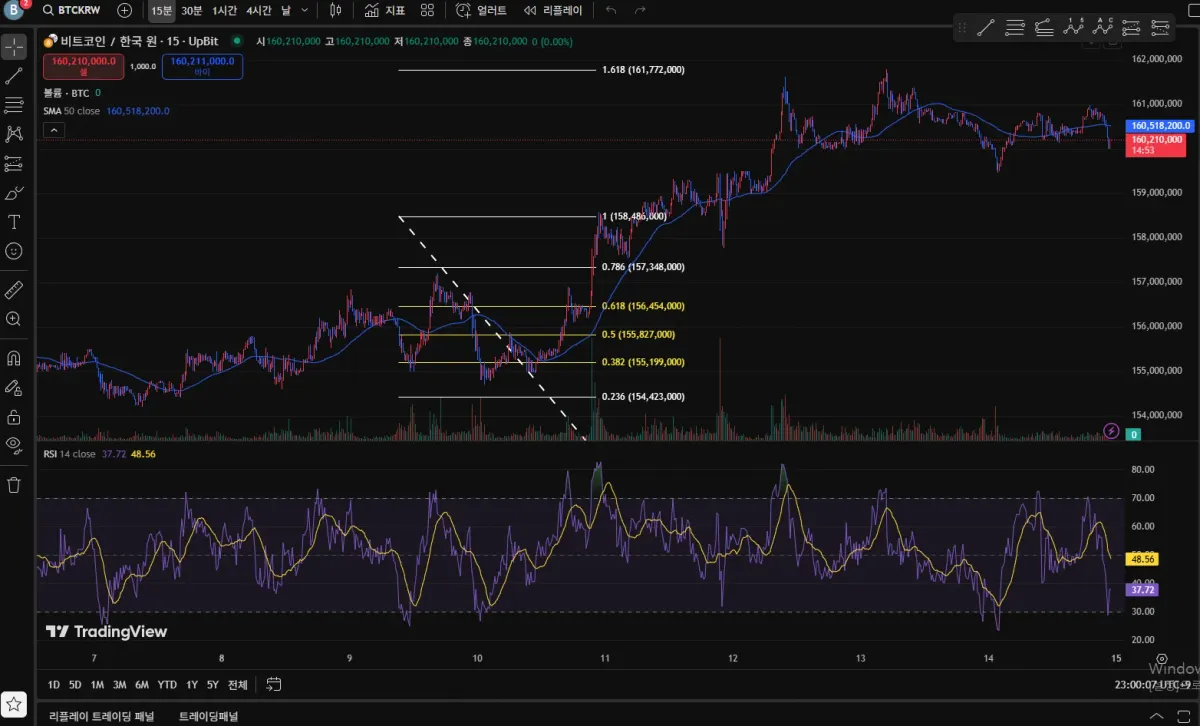The image size is (1200, 726).
Task: Expand bottom panel with chevron up
Action: click(1157, 716)
